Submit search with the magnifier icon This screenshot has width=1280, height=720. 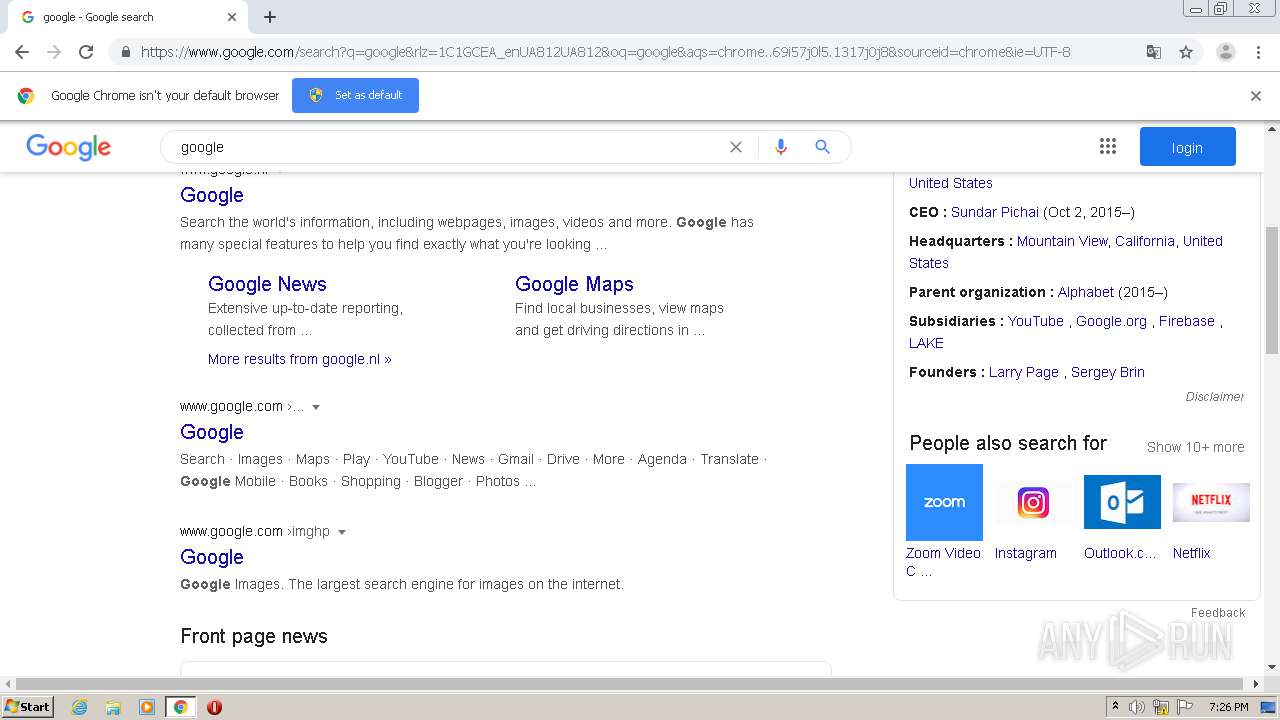click(x=823, y=147)
